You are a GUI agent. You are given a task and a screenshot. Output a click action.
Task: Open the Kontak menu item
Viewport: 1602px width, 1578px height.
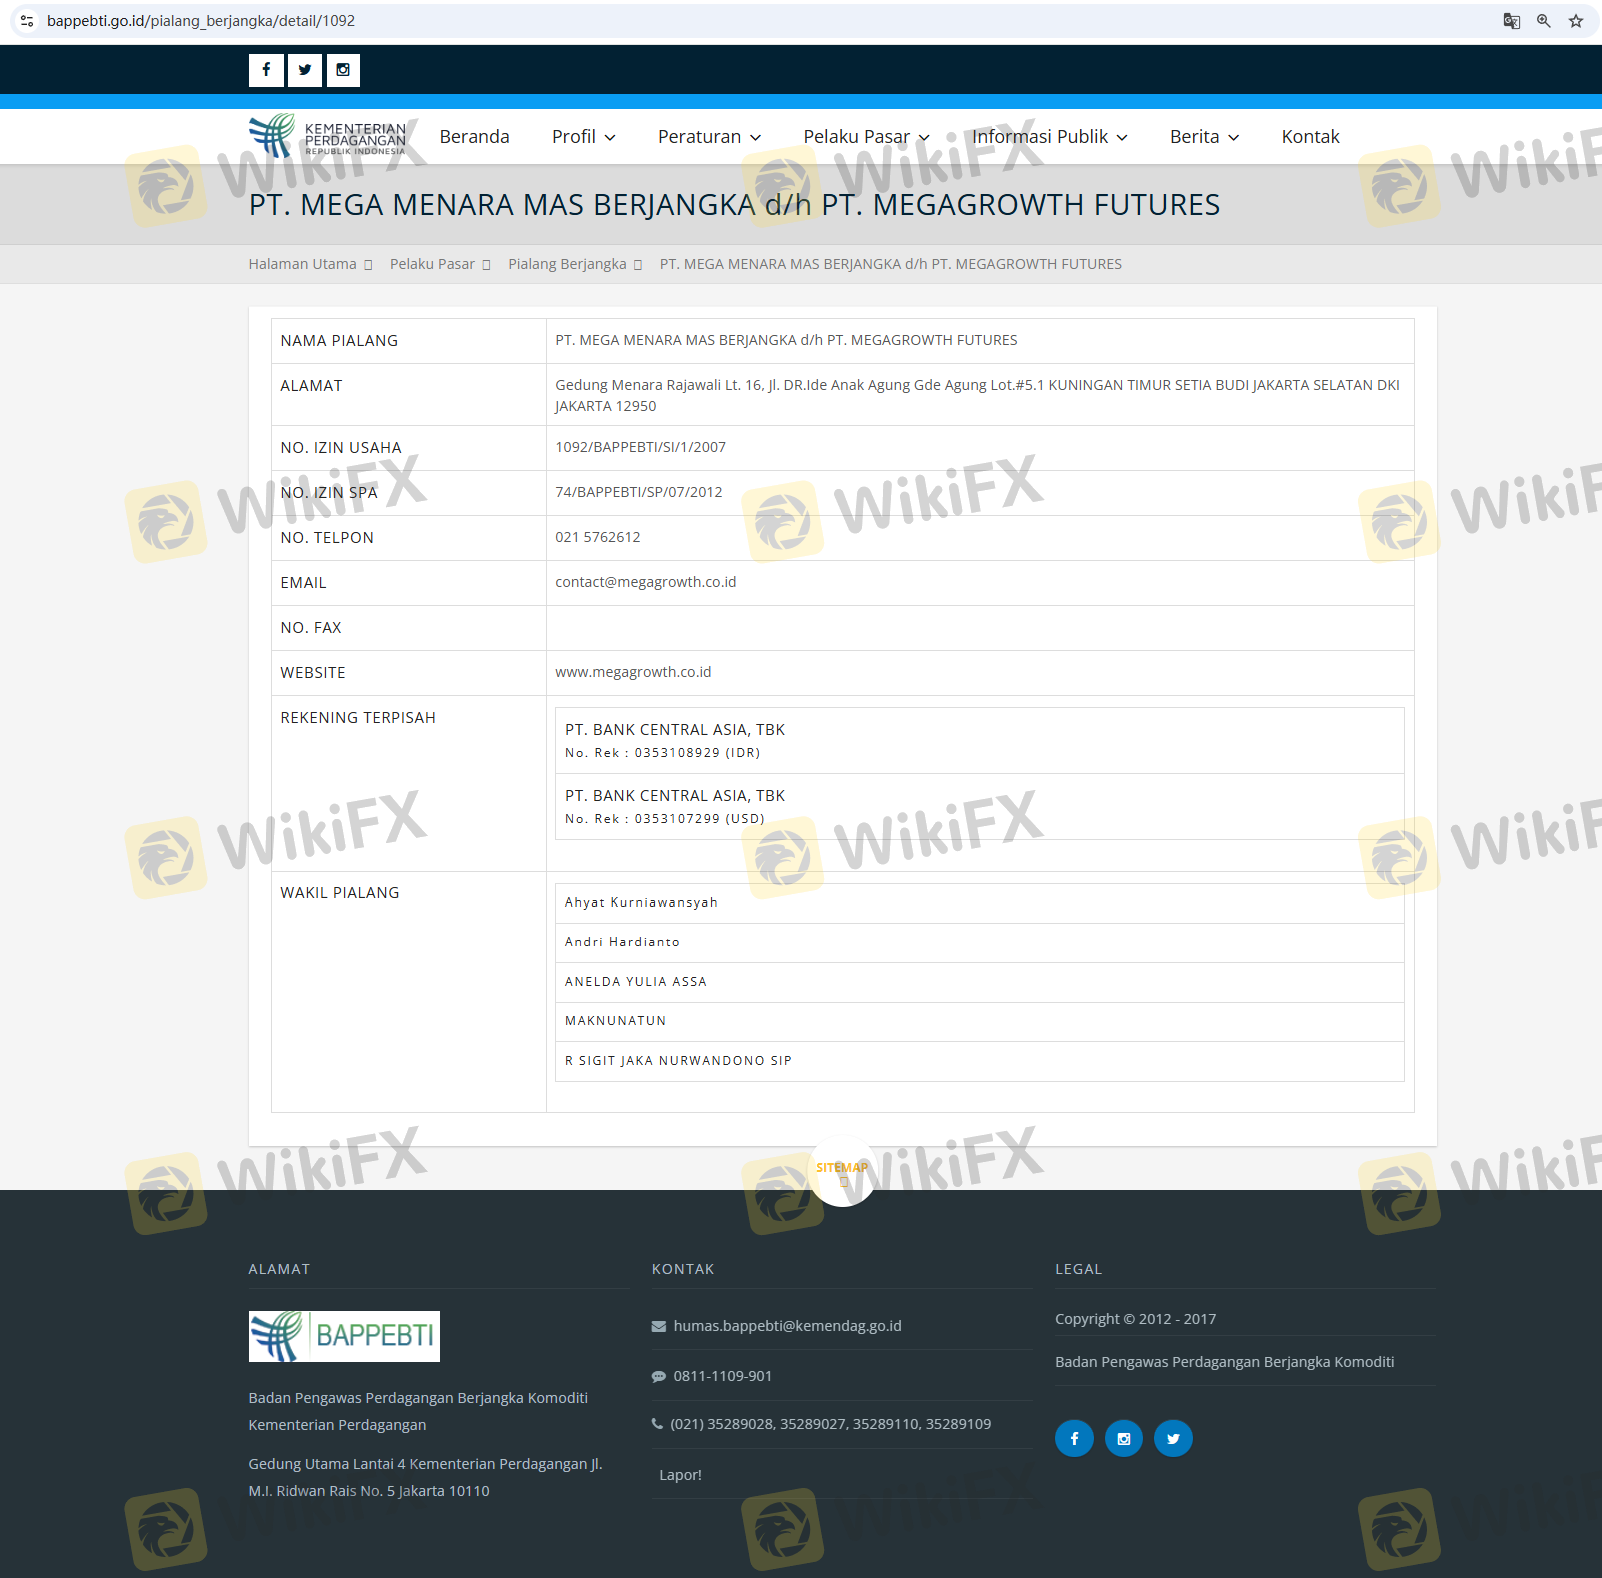[x=1311, y=137]
